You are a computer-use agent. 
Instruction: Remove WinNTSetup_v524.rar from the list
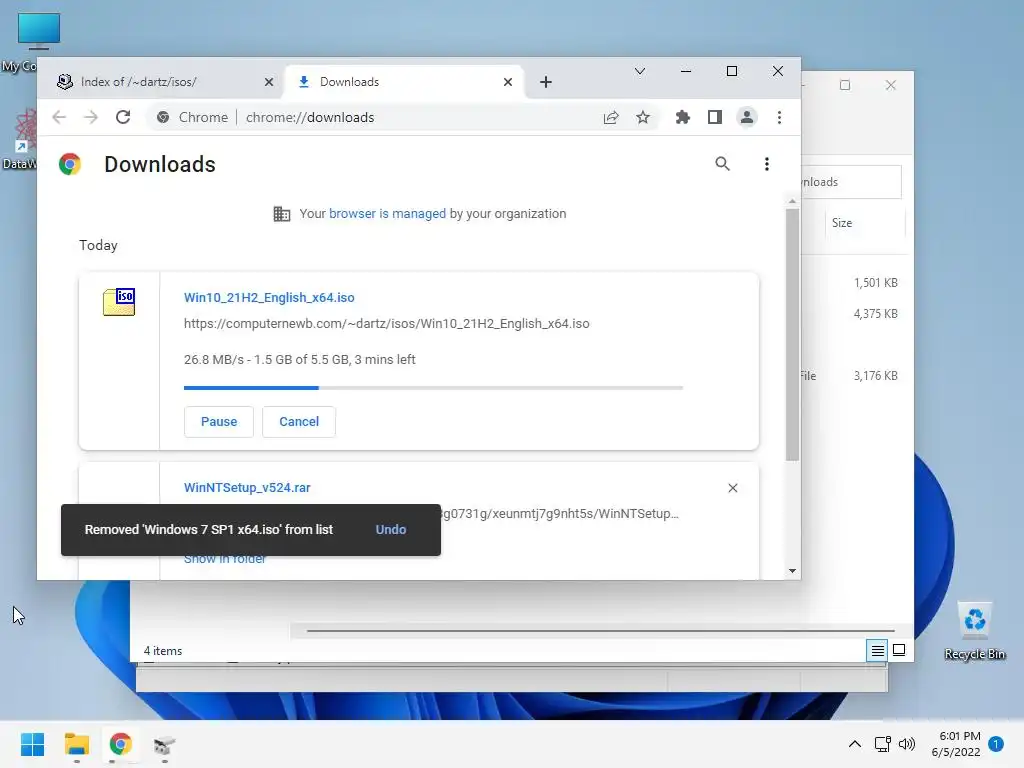point(733,488)
